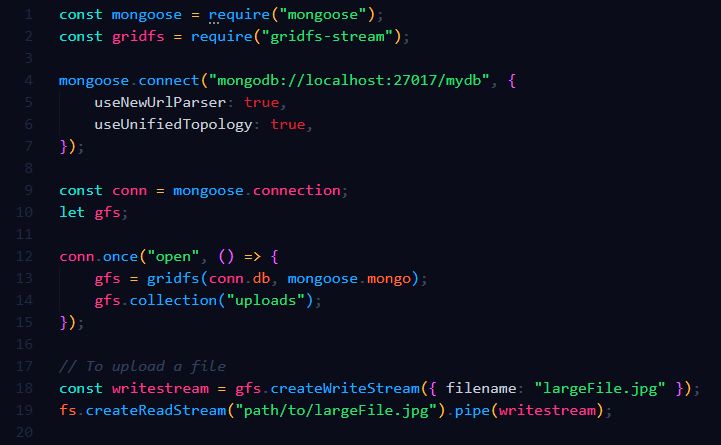Click the mongodb connection URL string
Image resolution: width=721 pixels, height=445 pixels.
pyautogui.click(x=349, y=80)
